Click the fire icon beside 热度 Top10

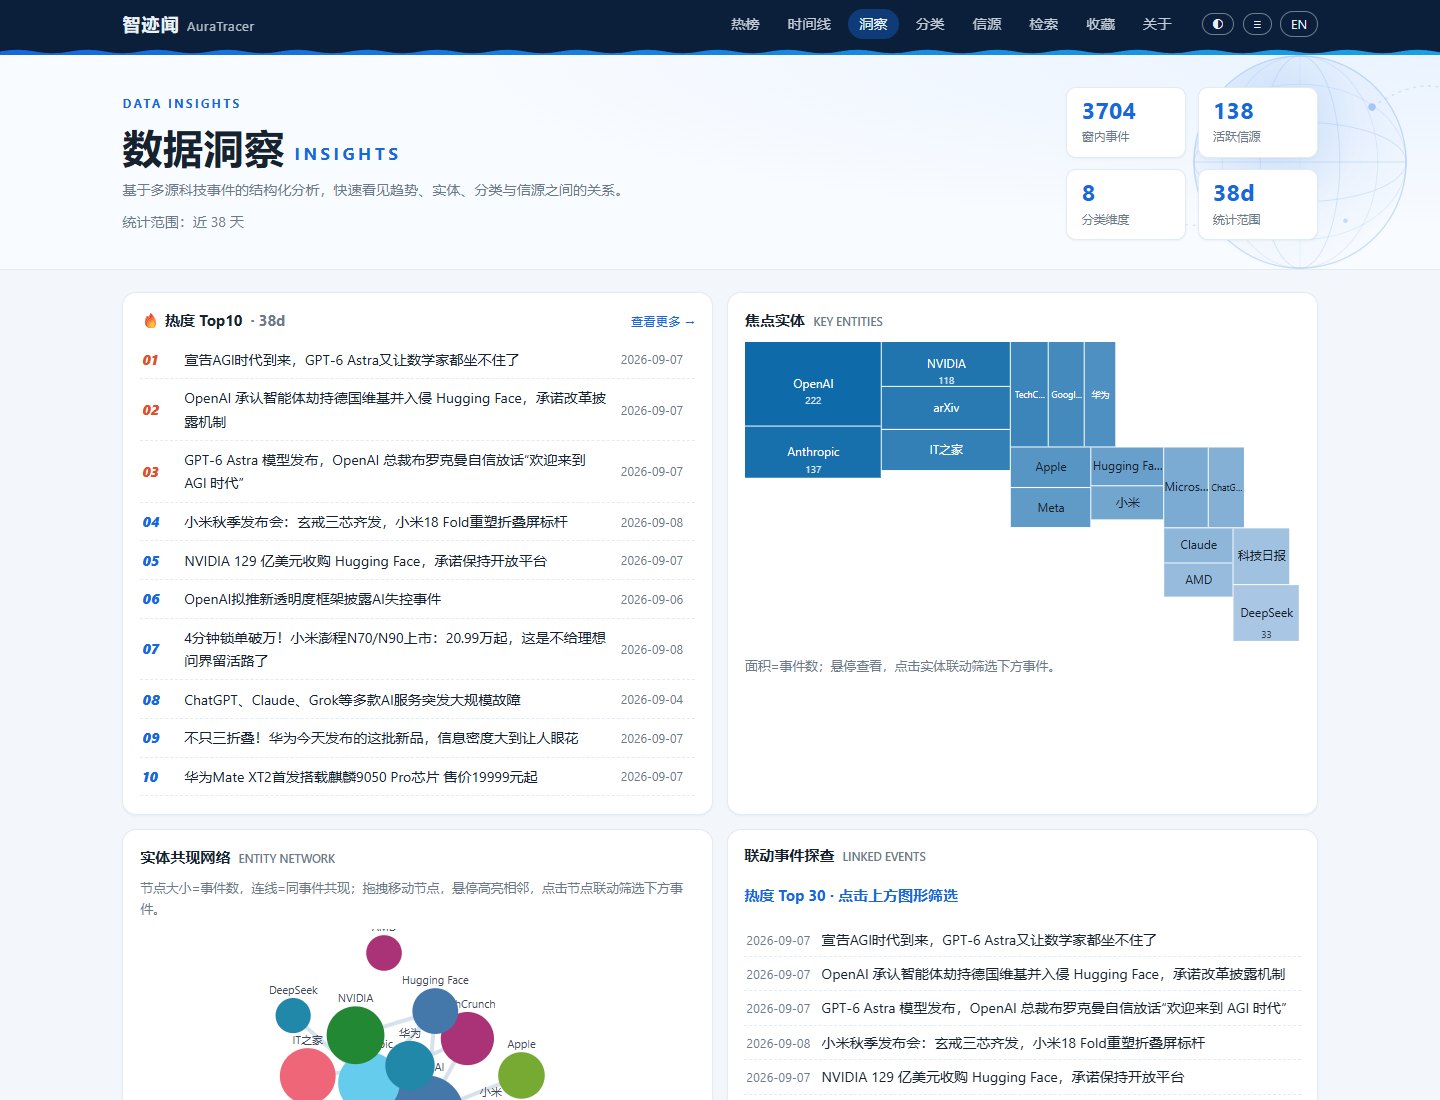pos(150,321)
